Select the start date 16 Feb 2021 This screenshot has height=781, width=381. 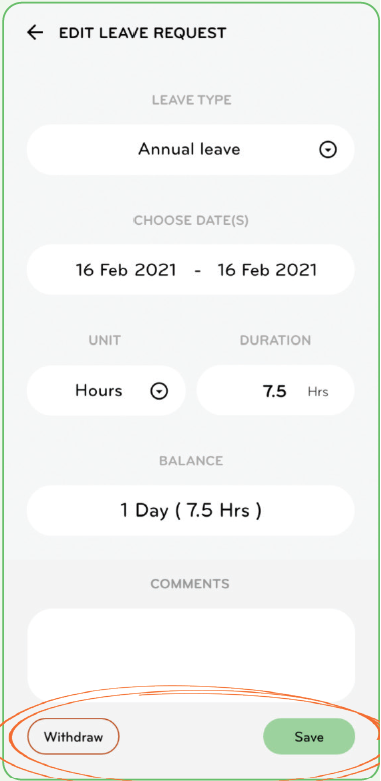point(126,270)
